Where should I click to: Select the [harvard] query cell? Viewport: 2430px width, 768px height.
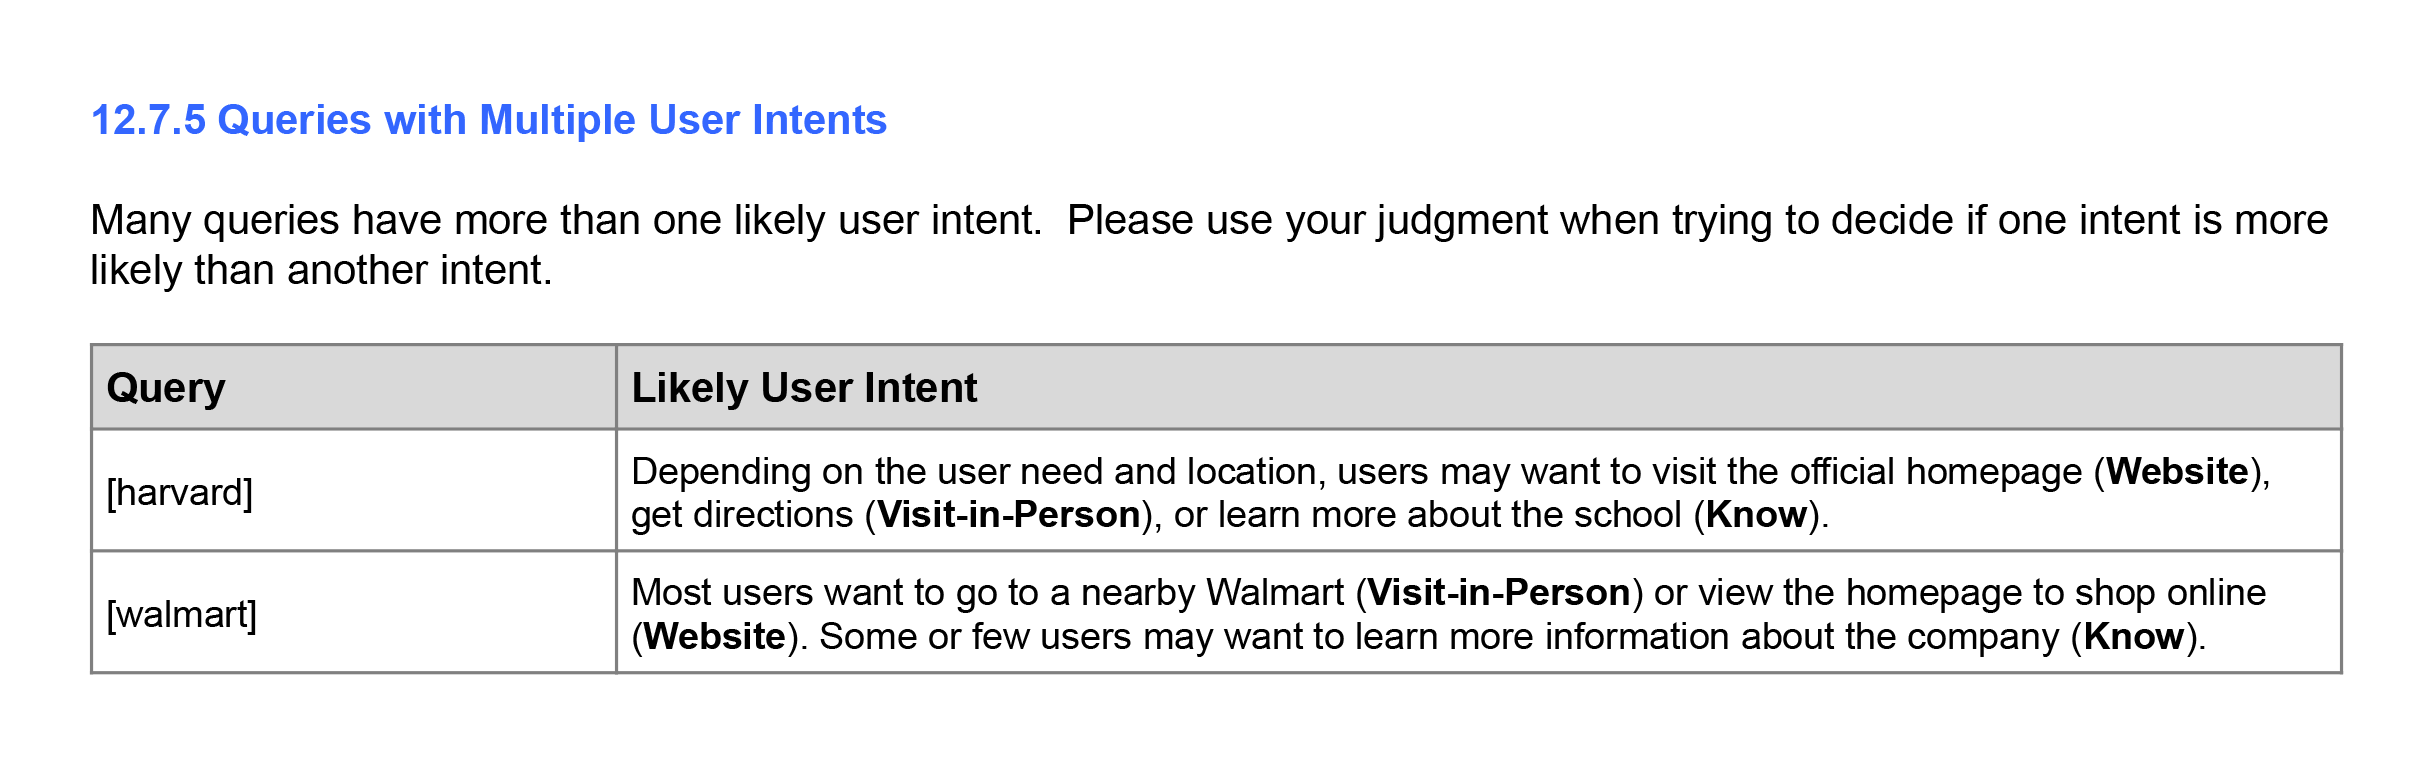pyautogui.click(x=354, y=491)
